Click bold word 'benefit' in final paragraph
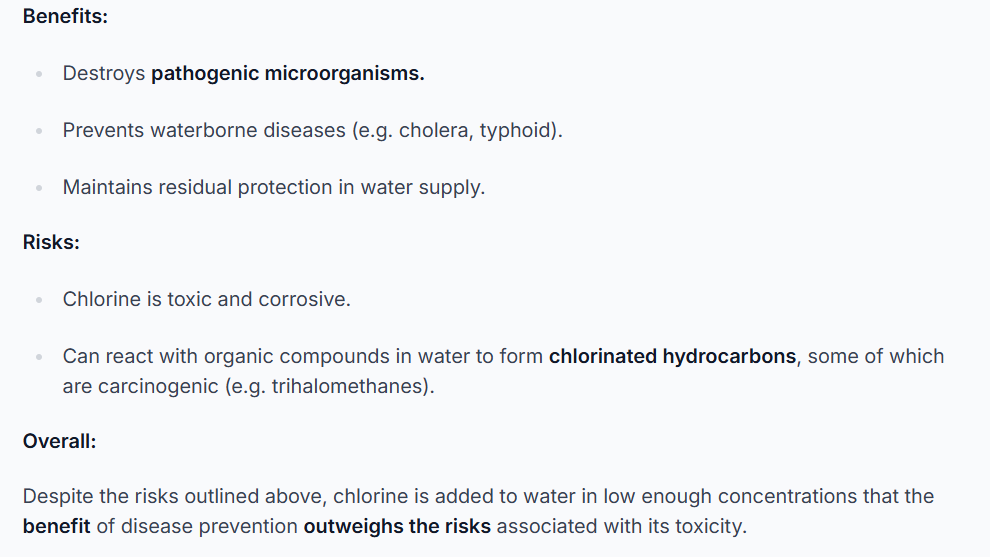This screenshot has height=557, width=990. [56, 526]
